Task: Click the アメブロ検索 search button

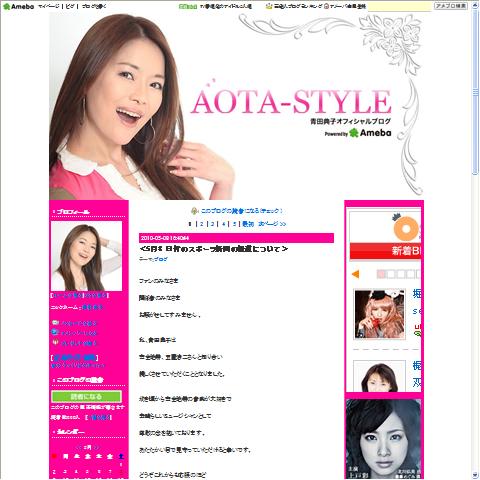Action: click(451, 6)
